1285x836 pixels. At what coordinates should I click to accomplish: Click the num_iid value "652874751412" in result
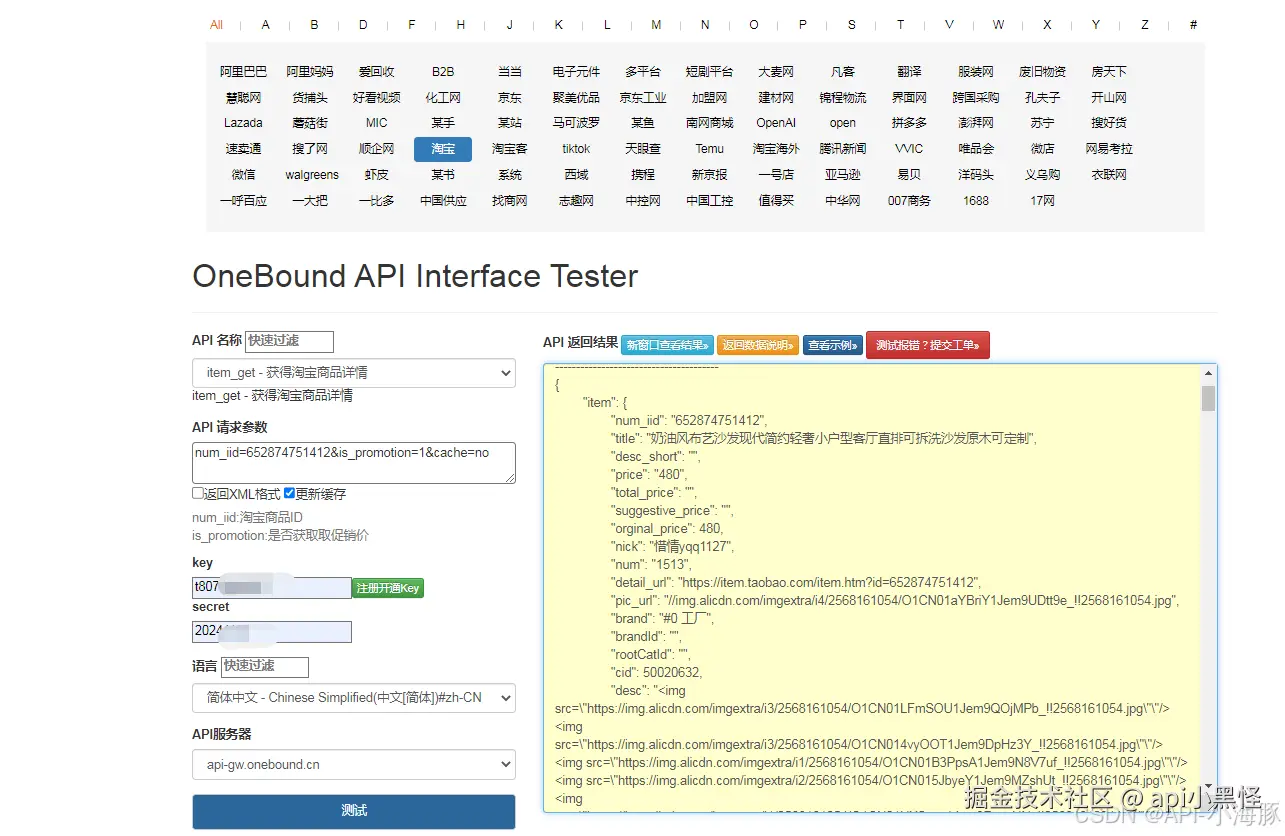[717, 421]
